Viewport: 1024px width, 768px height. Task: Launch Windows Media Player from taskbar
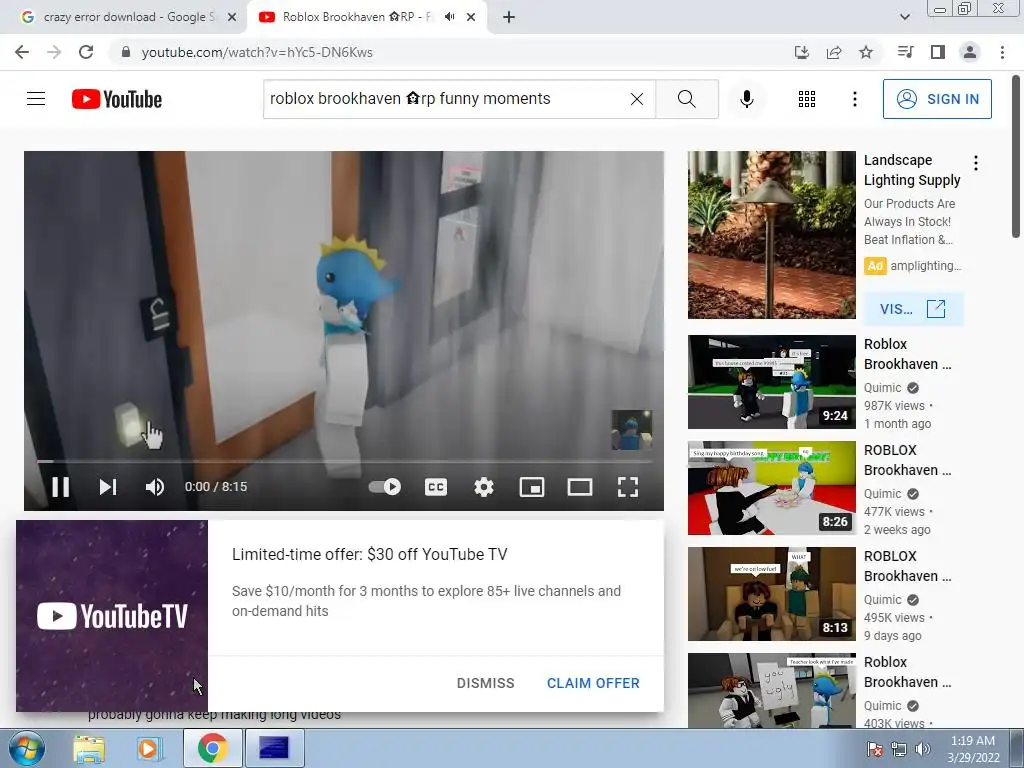pos(149,748)
